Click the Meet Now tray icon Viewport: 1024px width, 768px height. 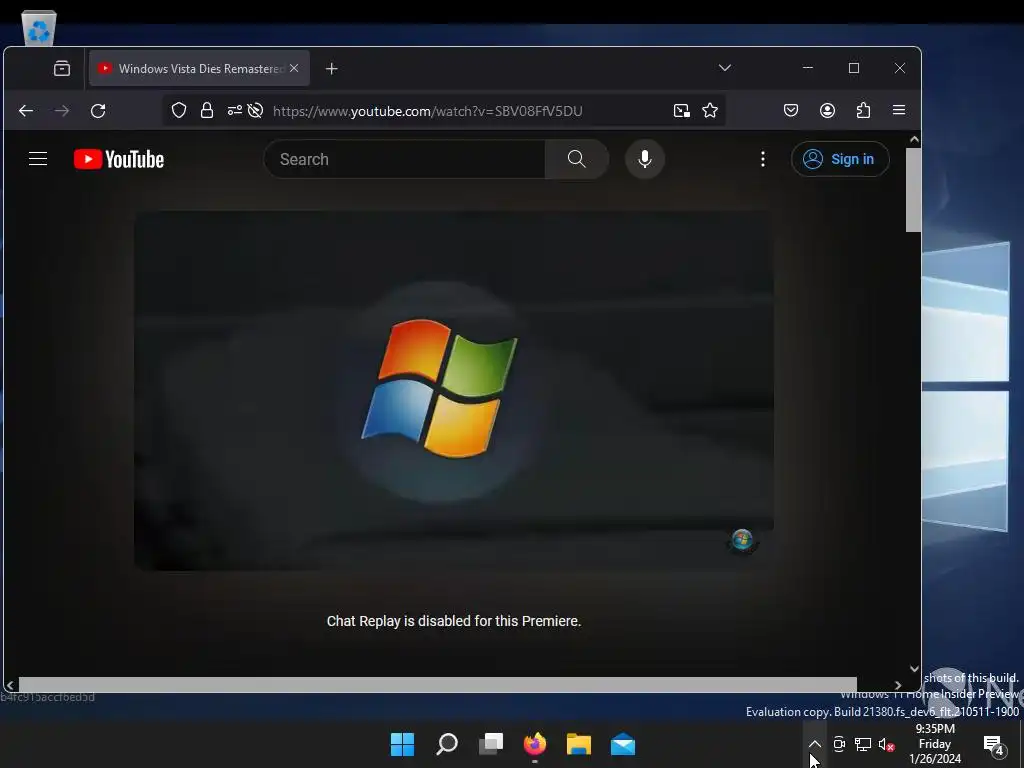click(839, 744)
